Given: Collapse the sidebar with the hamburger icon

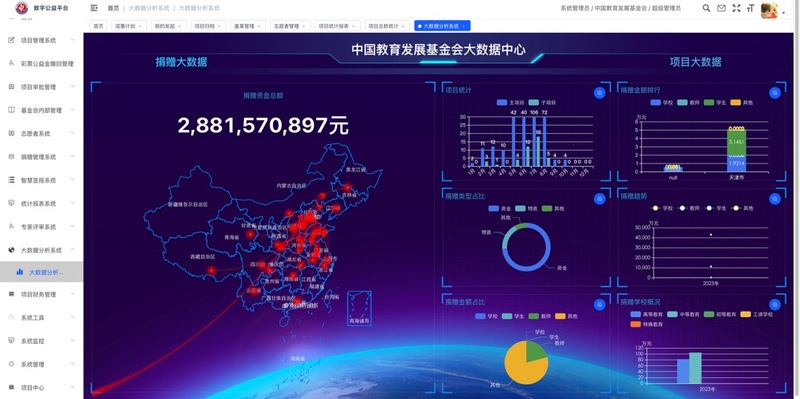Looking at the screenshot, I should [94, 8].
